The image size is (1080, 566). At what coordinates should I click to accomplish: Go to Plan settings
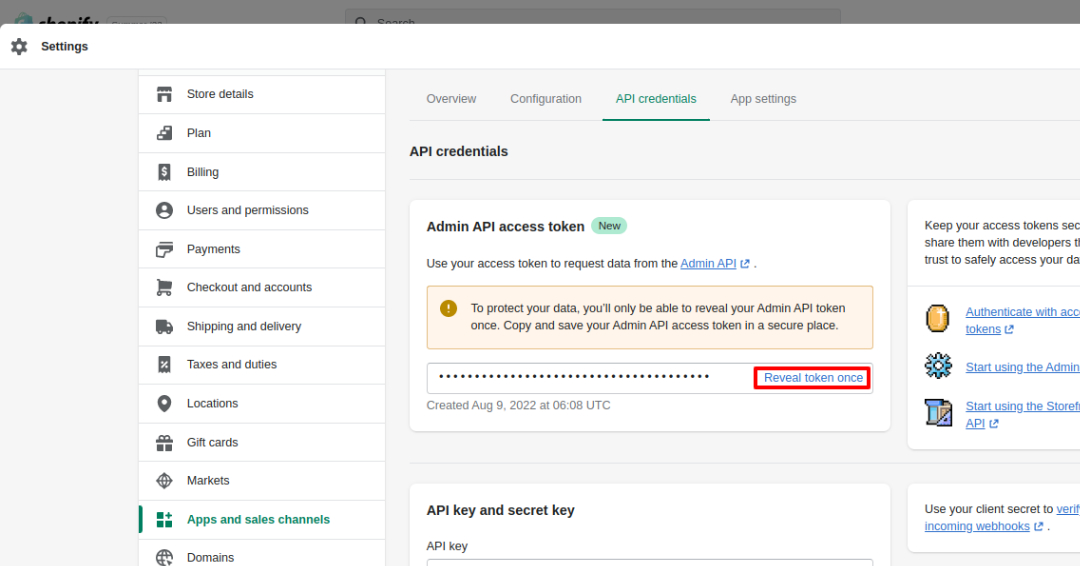coord(262,133)
